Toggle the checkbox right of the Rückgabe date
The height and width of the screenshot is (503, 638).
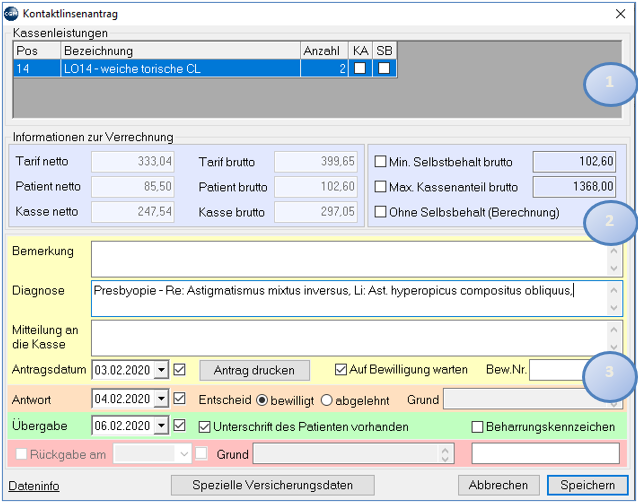click(x=201, y=453)
